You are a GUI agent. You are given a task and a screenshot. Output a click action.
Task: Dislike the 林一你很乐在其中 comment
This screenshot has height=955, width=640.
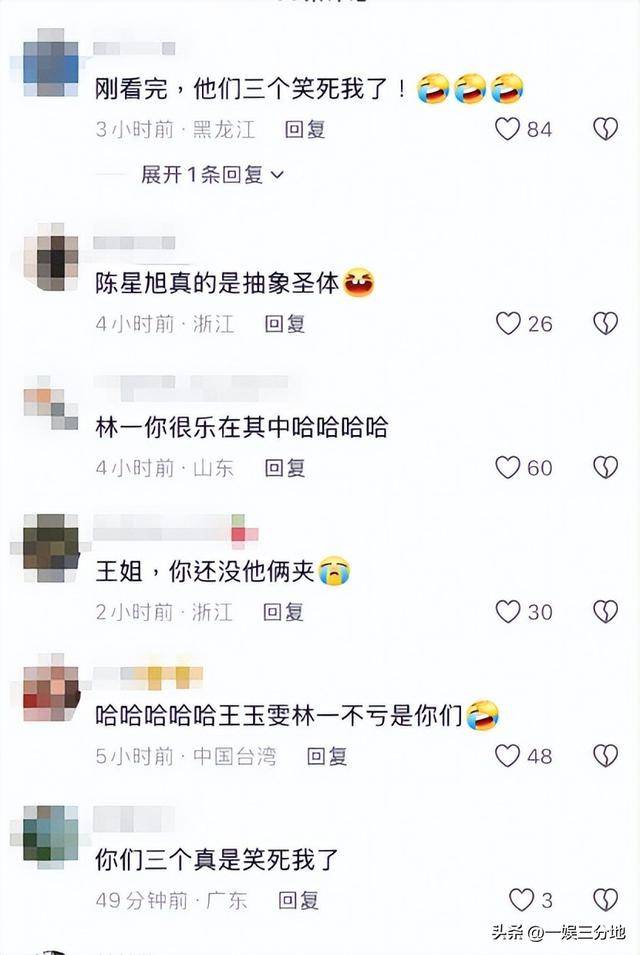coord(605,467)
